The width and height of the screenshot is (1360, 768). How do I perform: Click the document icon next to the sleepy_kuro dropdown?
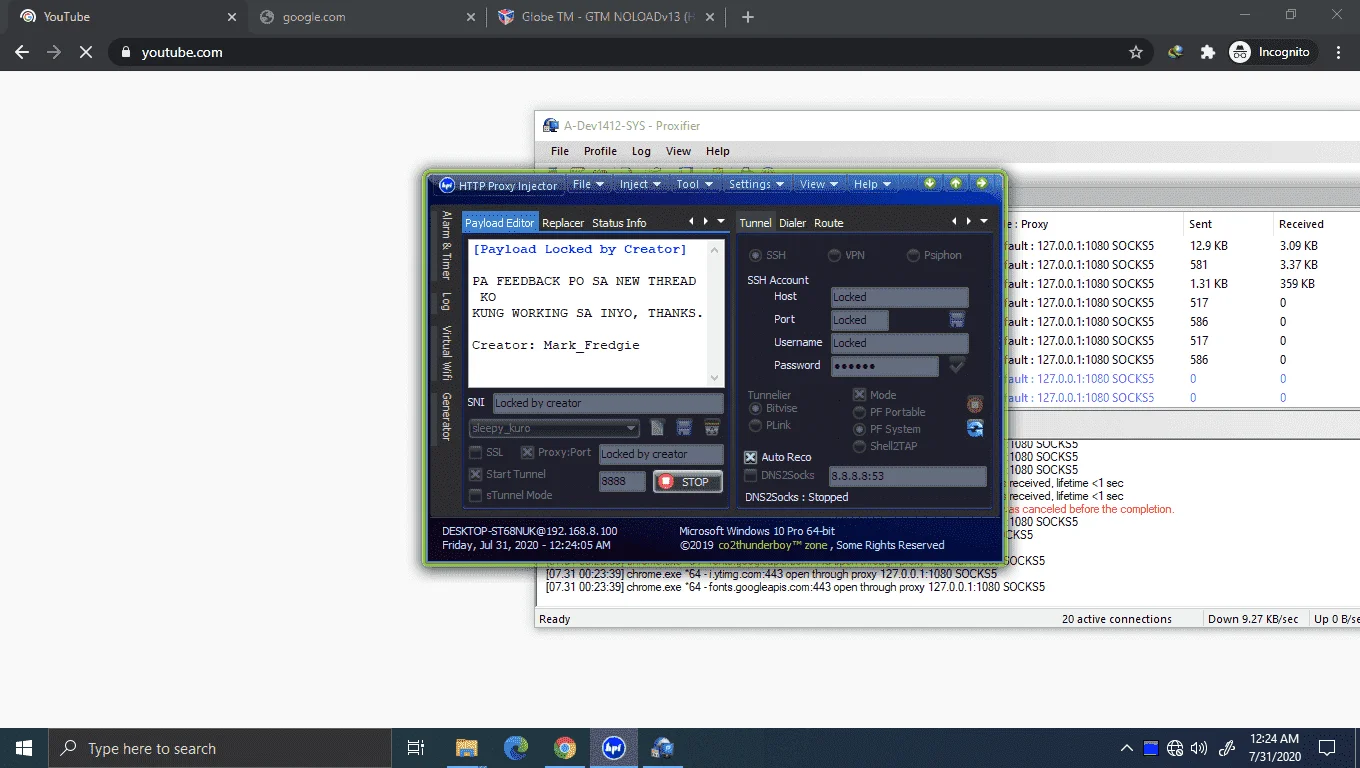(x=657, y=428)
